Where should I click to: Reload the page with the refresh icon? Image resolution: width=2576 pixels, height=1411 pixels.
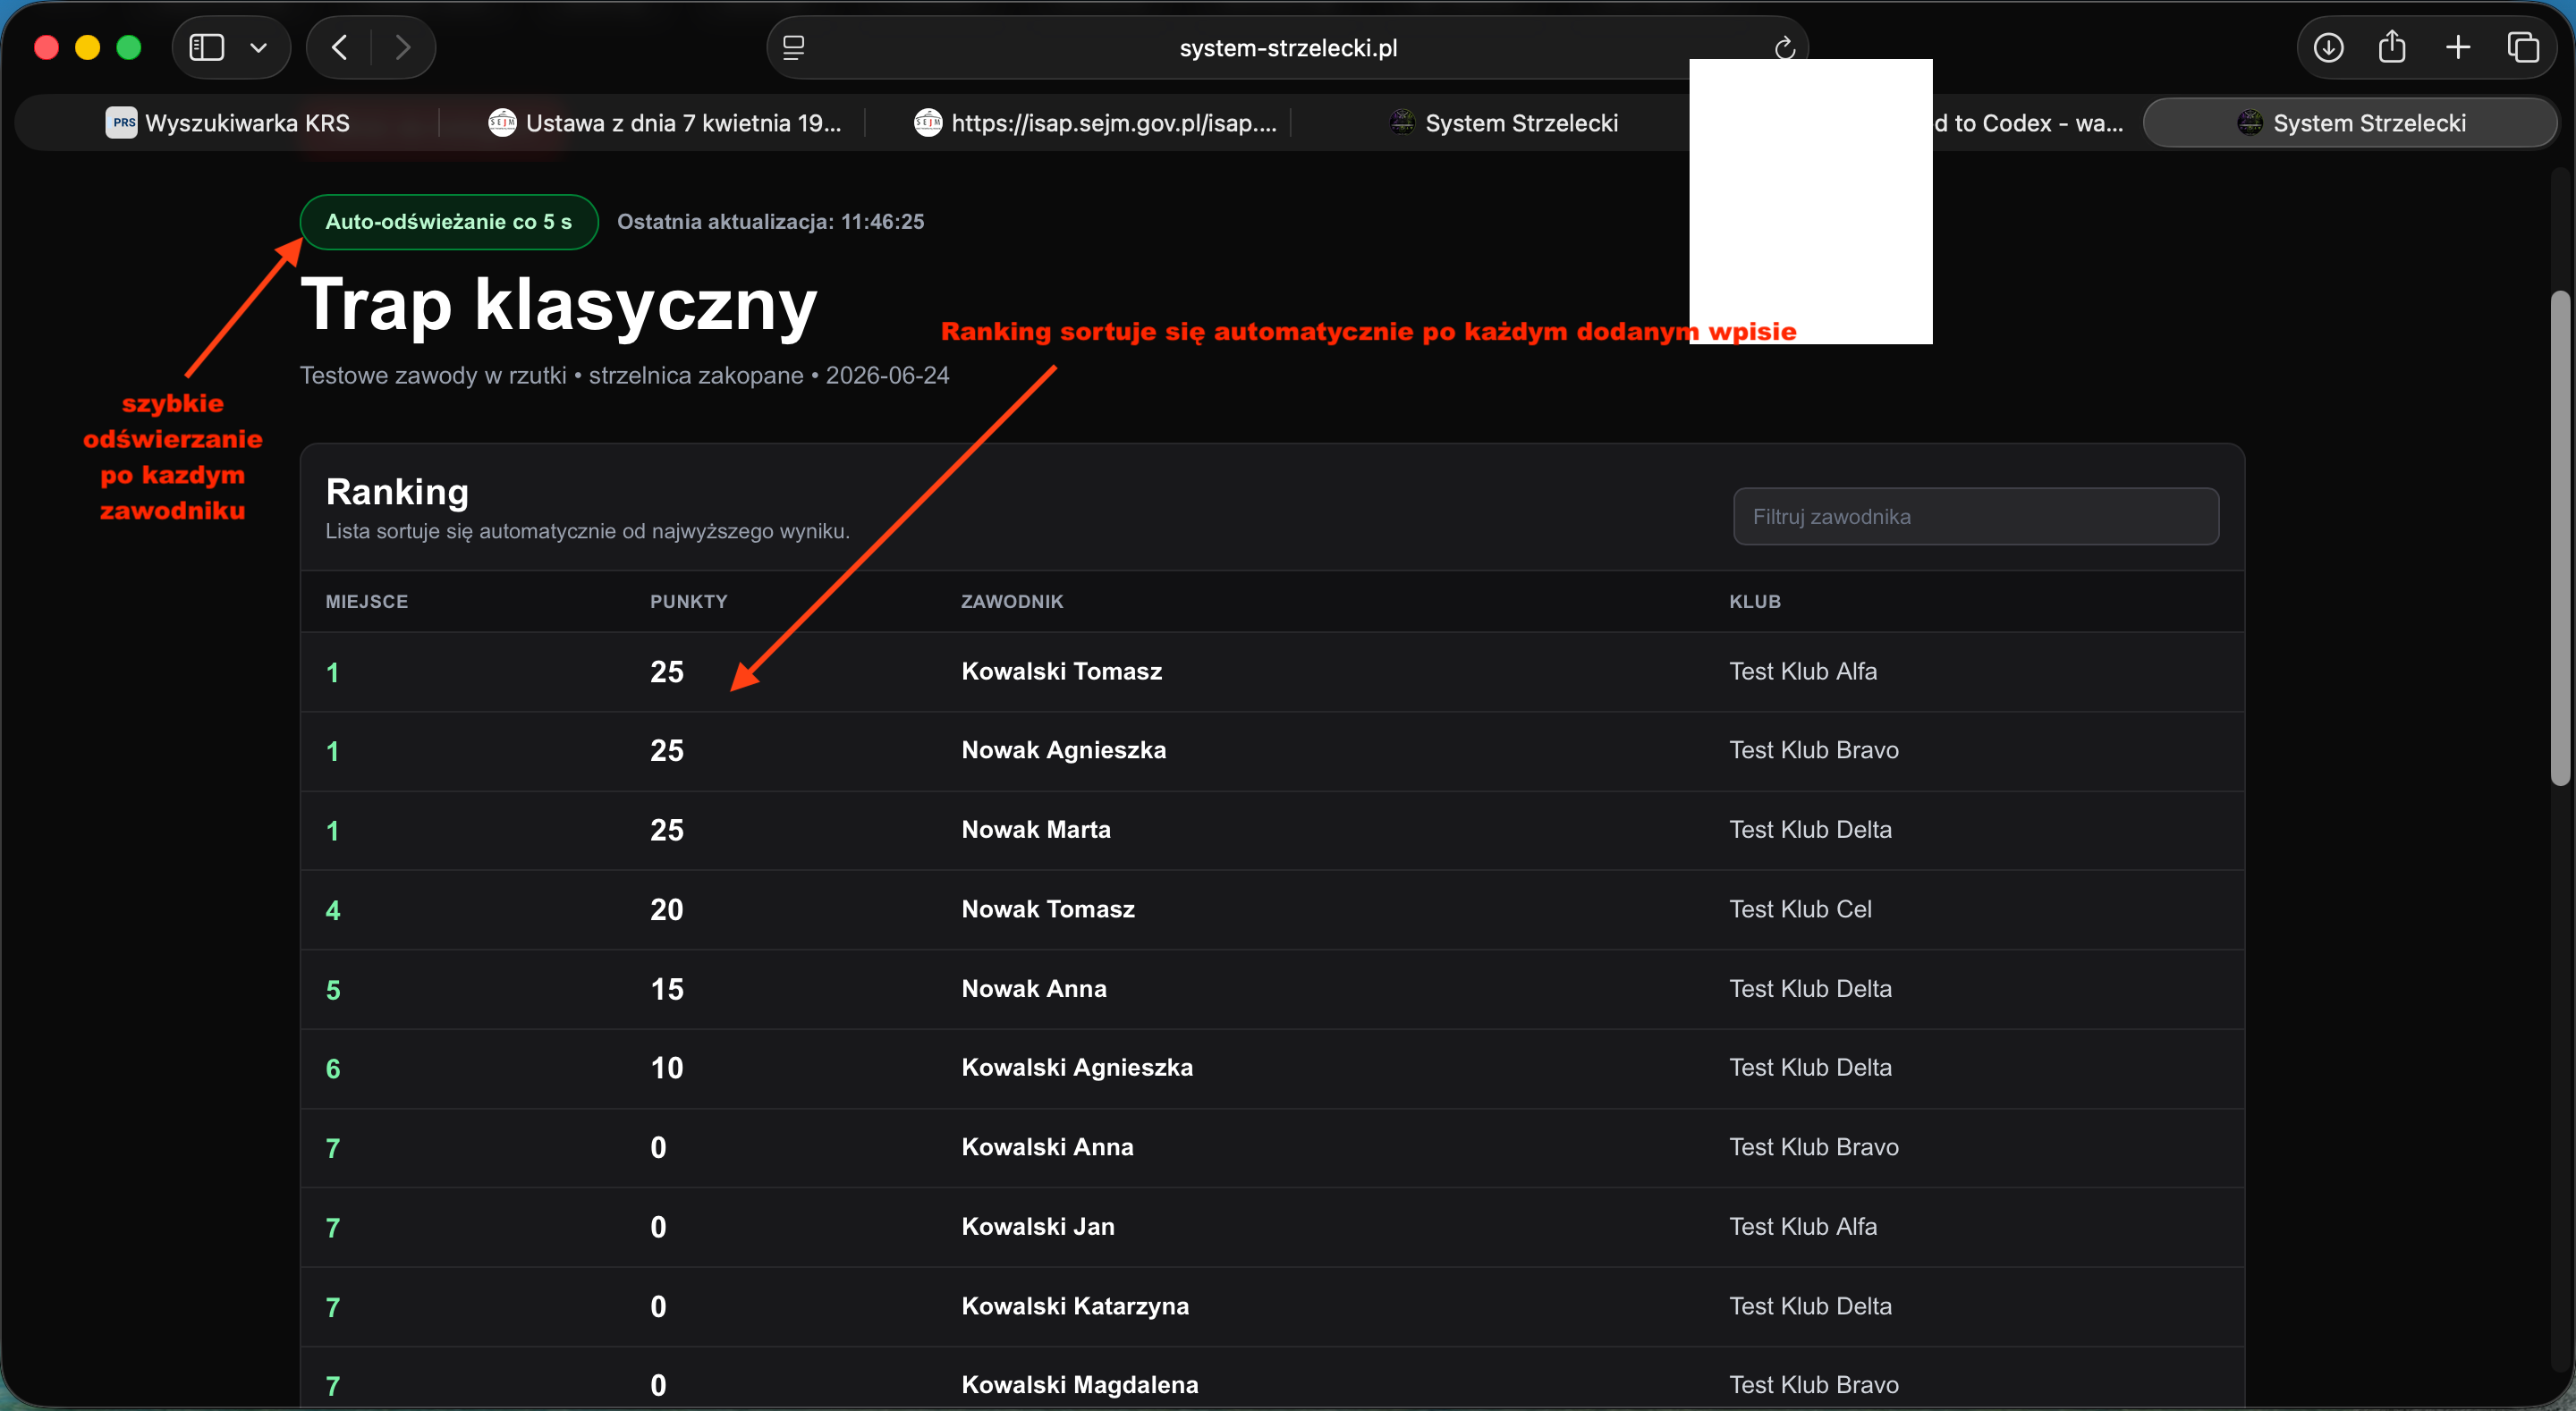tap(1785, 48)
